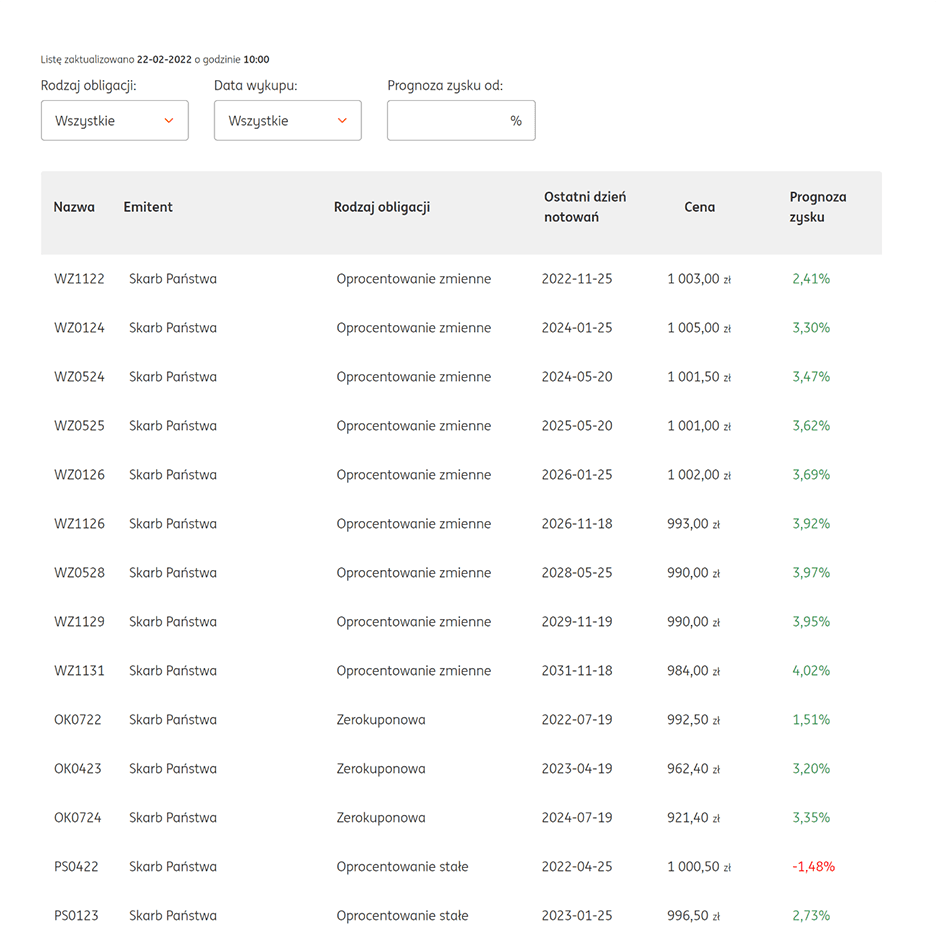Select zero-coupon bond OK0722

78,720
